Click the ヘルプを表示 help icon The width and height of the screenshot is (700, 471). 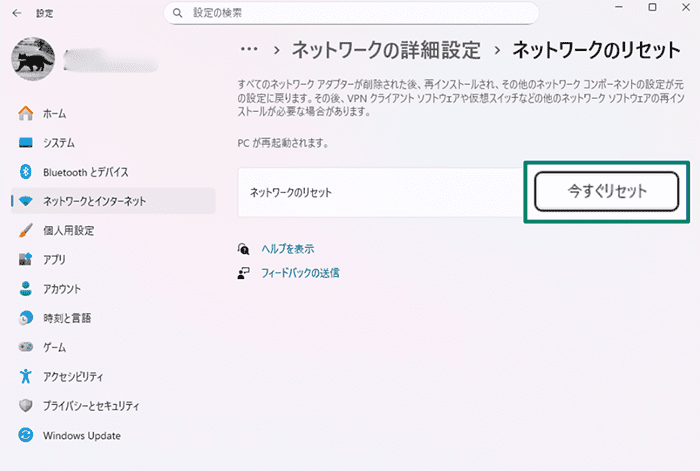coord(244,249)
